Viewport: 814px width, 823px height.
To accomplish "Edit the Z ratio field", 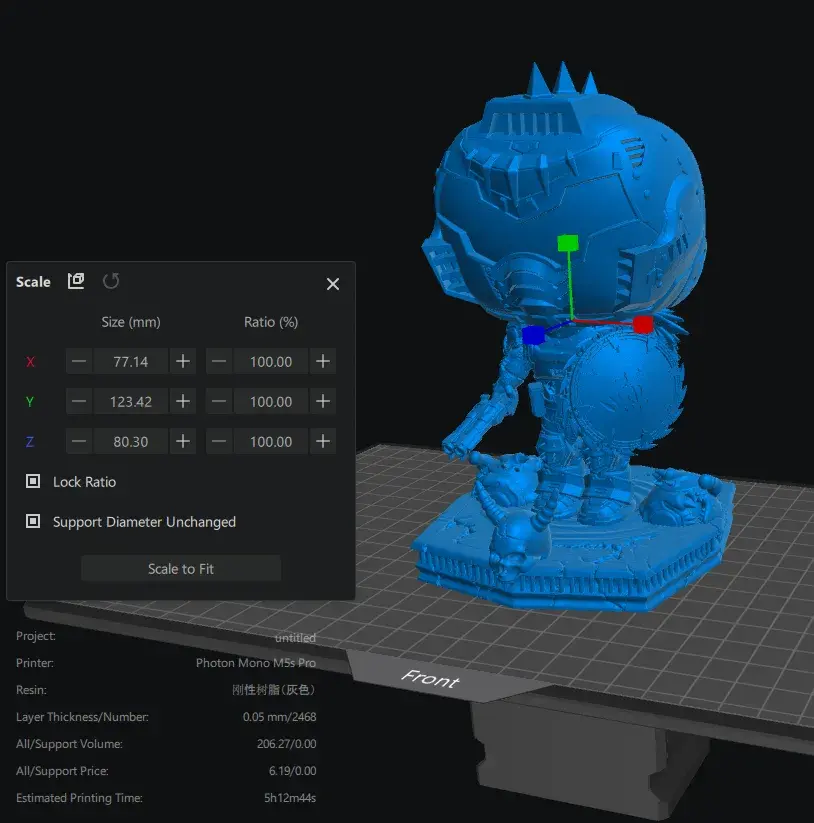I will [x=271, y=441].
